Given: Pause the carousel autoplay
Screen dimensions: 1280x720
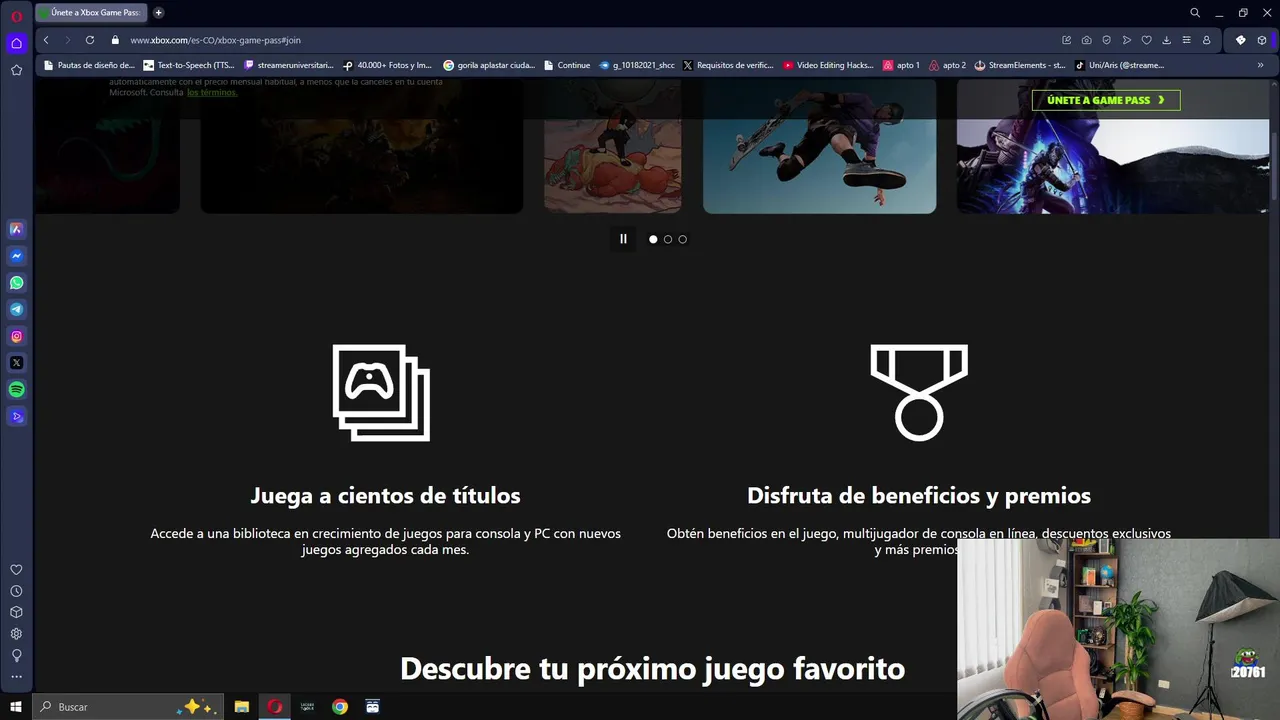Looking at the screenshot, I should pos(623,239).
